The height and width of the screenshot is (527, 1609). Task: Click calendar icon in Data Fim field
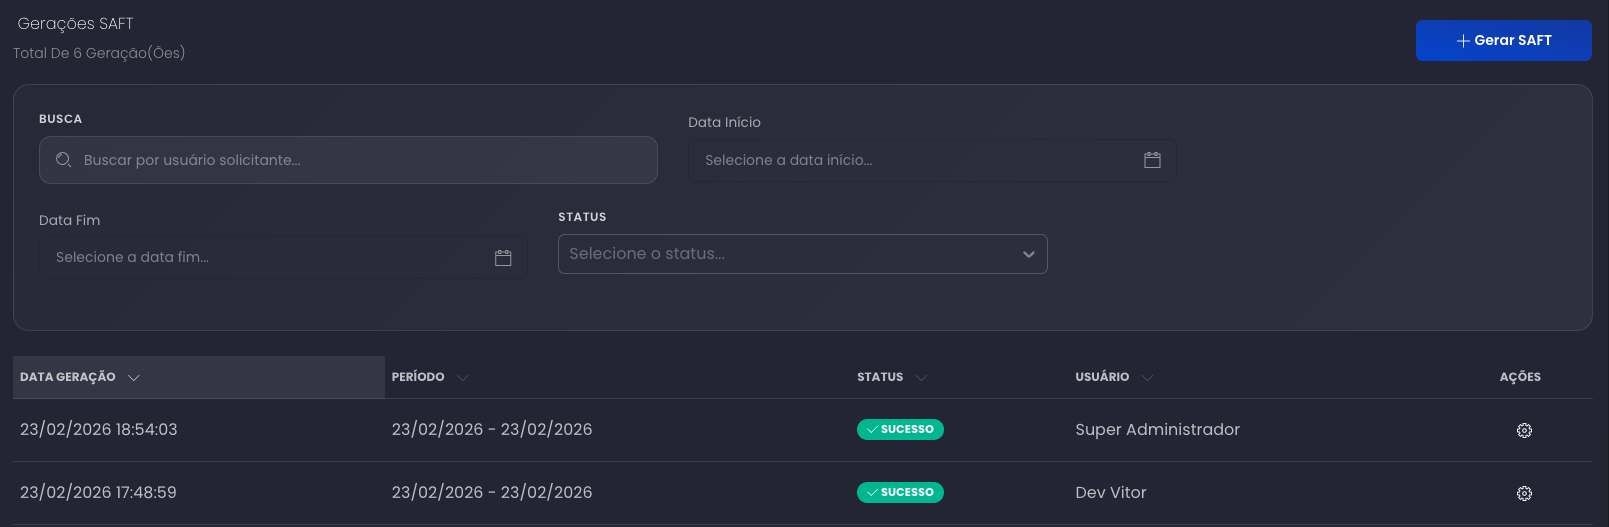point(503,258)
